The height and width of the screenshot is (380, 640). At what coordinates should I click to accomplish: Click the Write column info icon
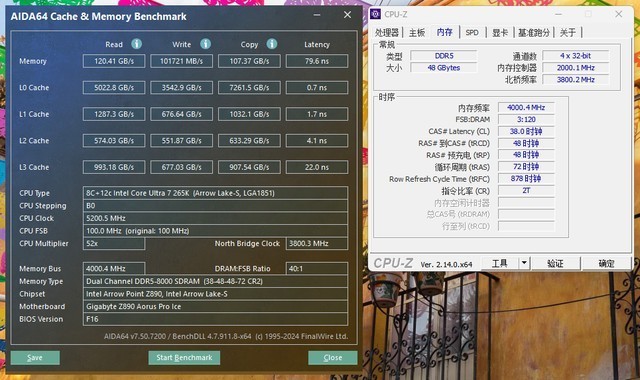point(205,44)
